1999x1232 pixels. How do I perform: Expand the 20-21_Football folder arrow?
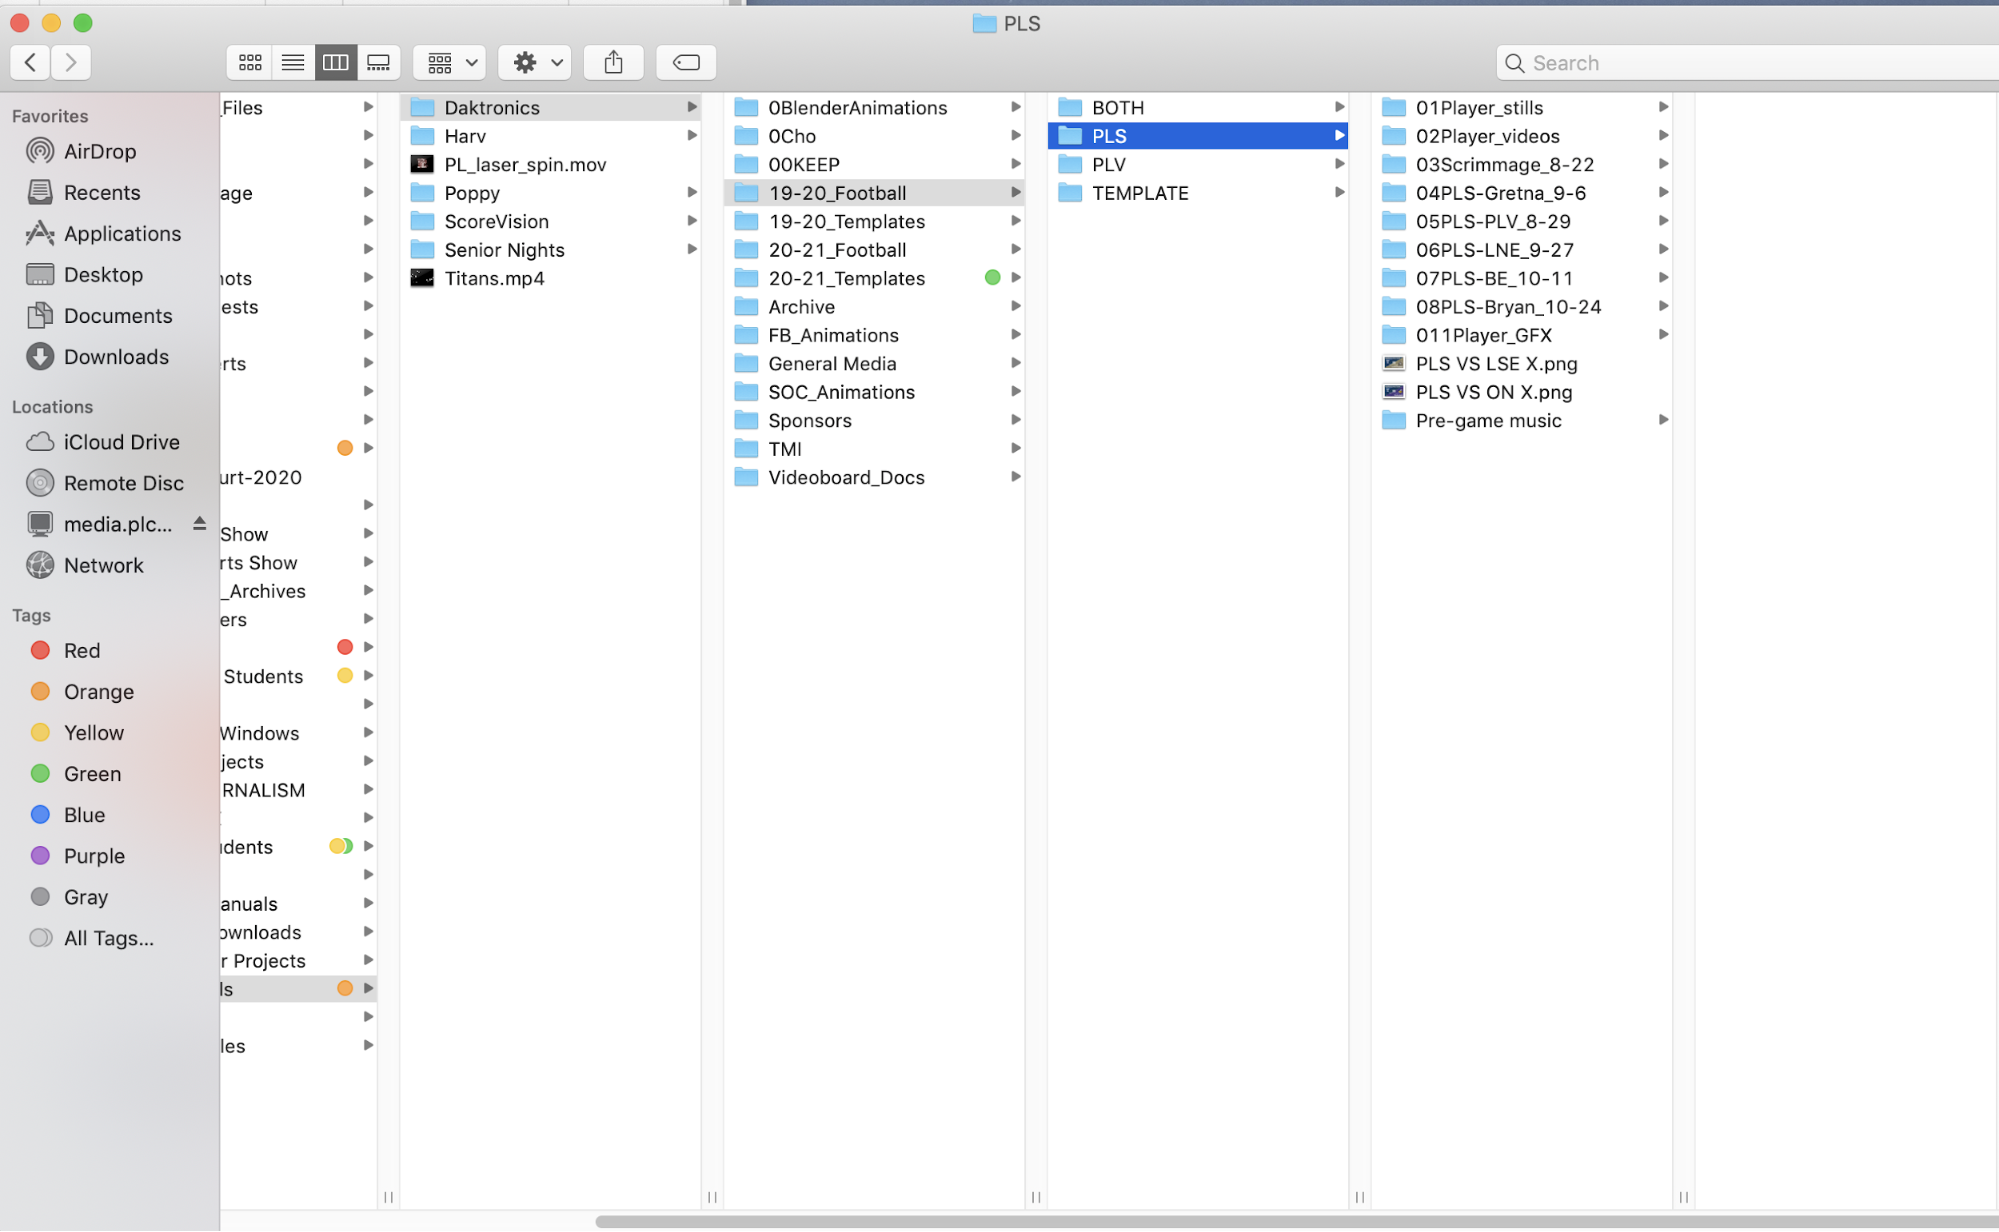(1015, 249)
